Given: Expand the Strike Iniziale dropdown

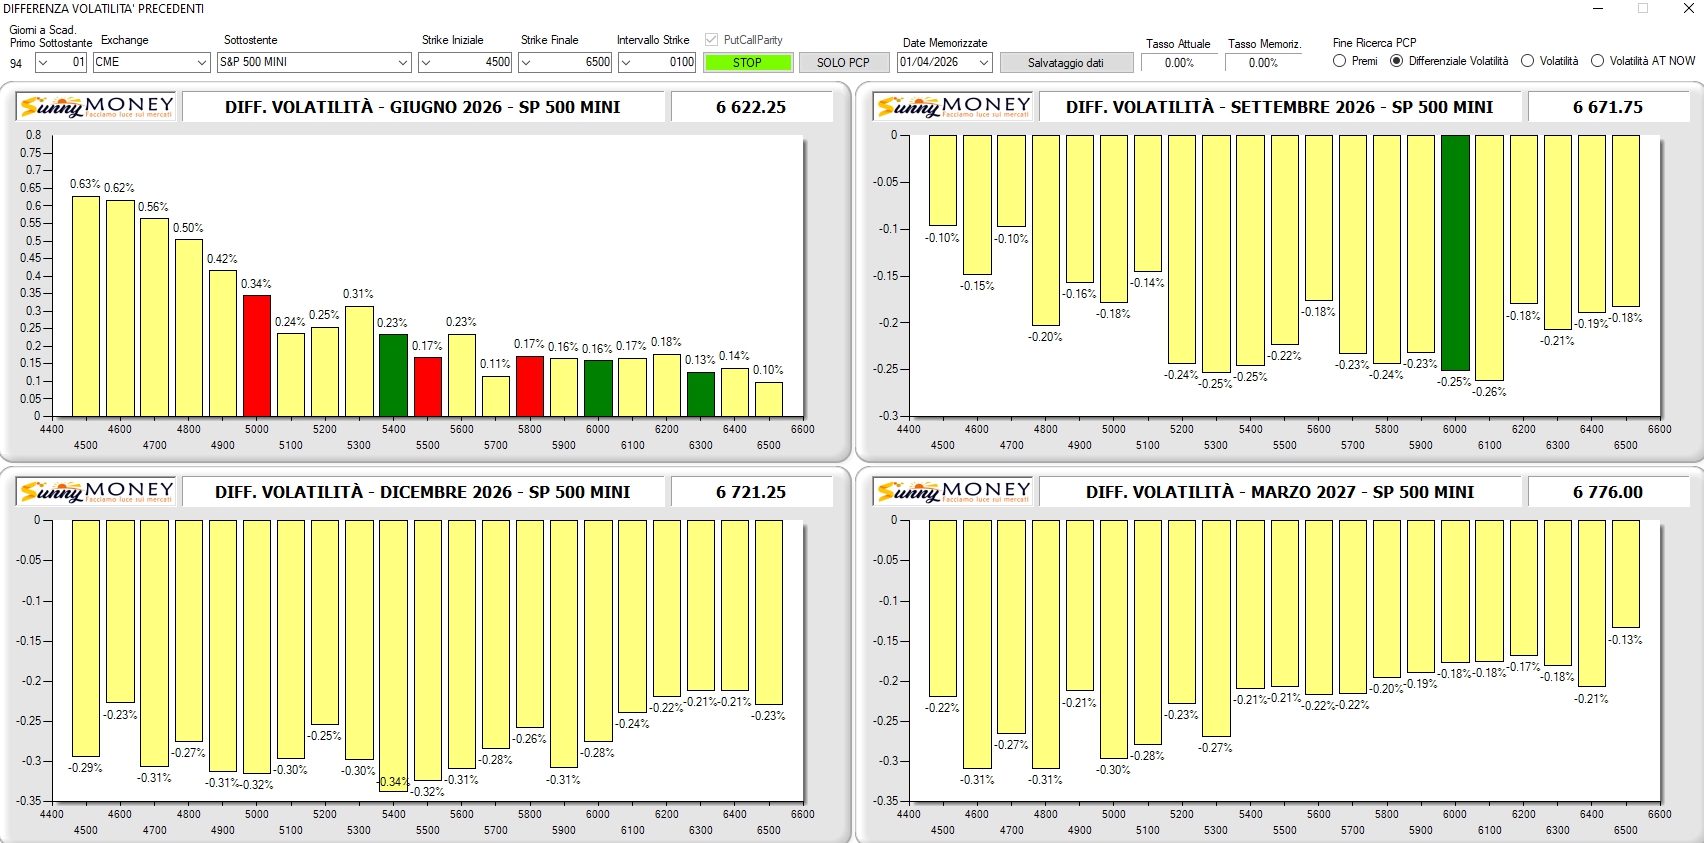Looking at the screenshot, I should click(x=427, y=62).
